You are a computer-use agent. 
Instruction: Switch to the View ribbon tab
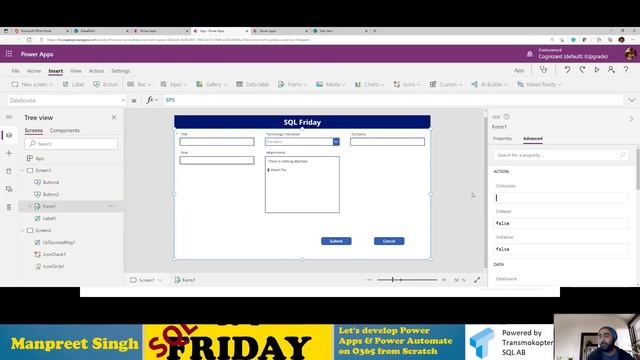point(76,71)
